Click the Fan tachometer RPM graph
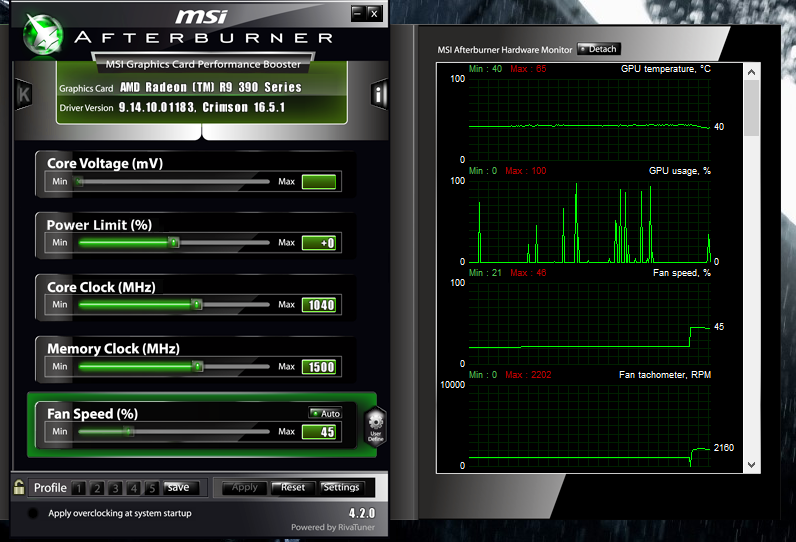 click(589, 425)
